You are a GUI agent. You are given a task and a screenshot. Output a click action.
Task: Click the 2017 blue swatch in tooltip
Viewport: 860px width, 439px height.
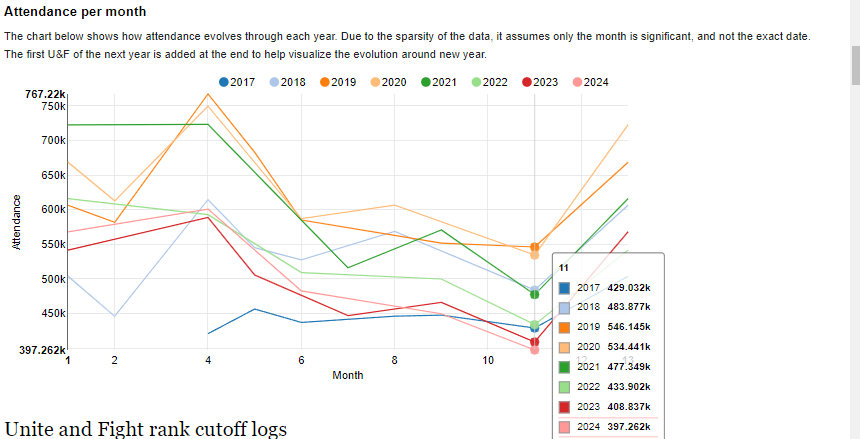(564, 288)
